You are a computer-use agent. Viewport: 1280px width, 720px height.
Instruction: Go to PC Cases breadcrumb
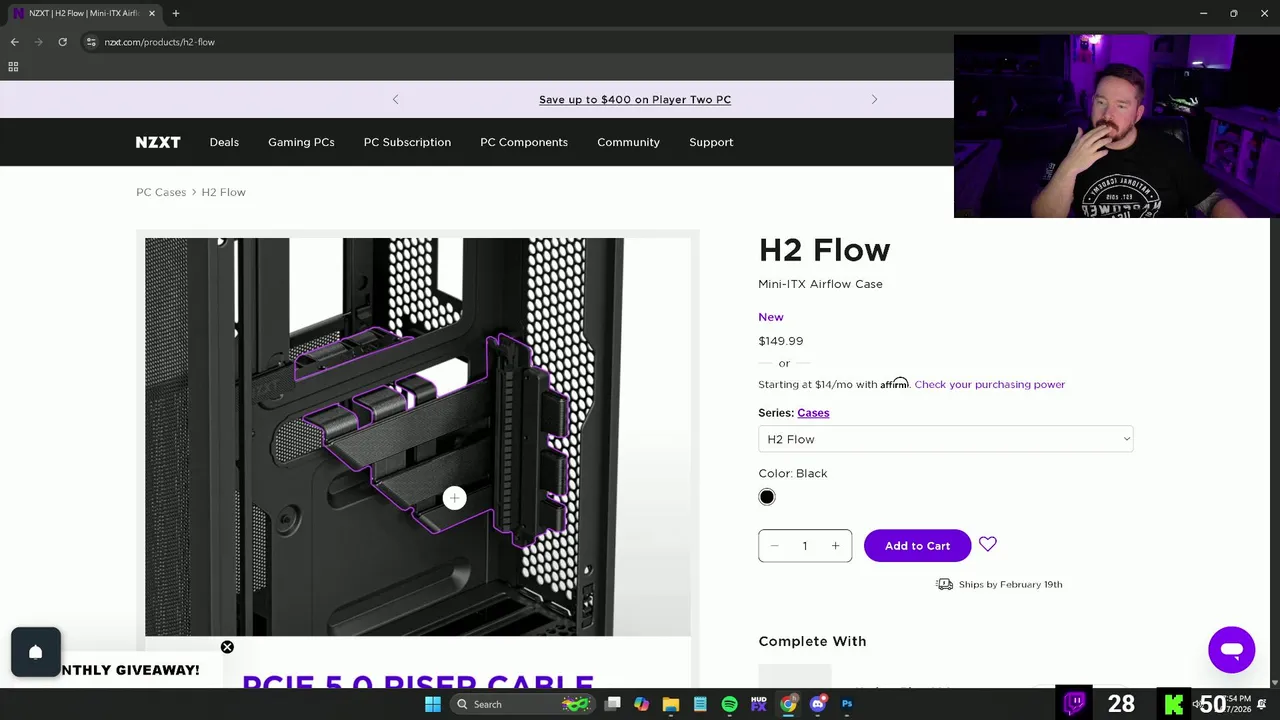[x=161, y=192]
